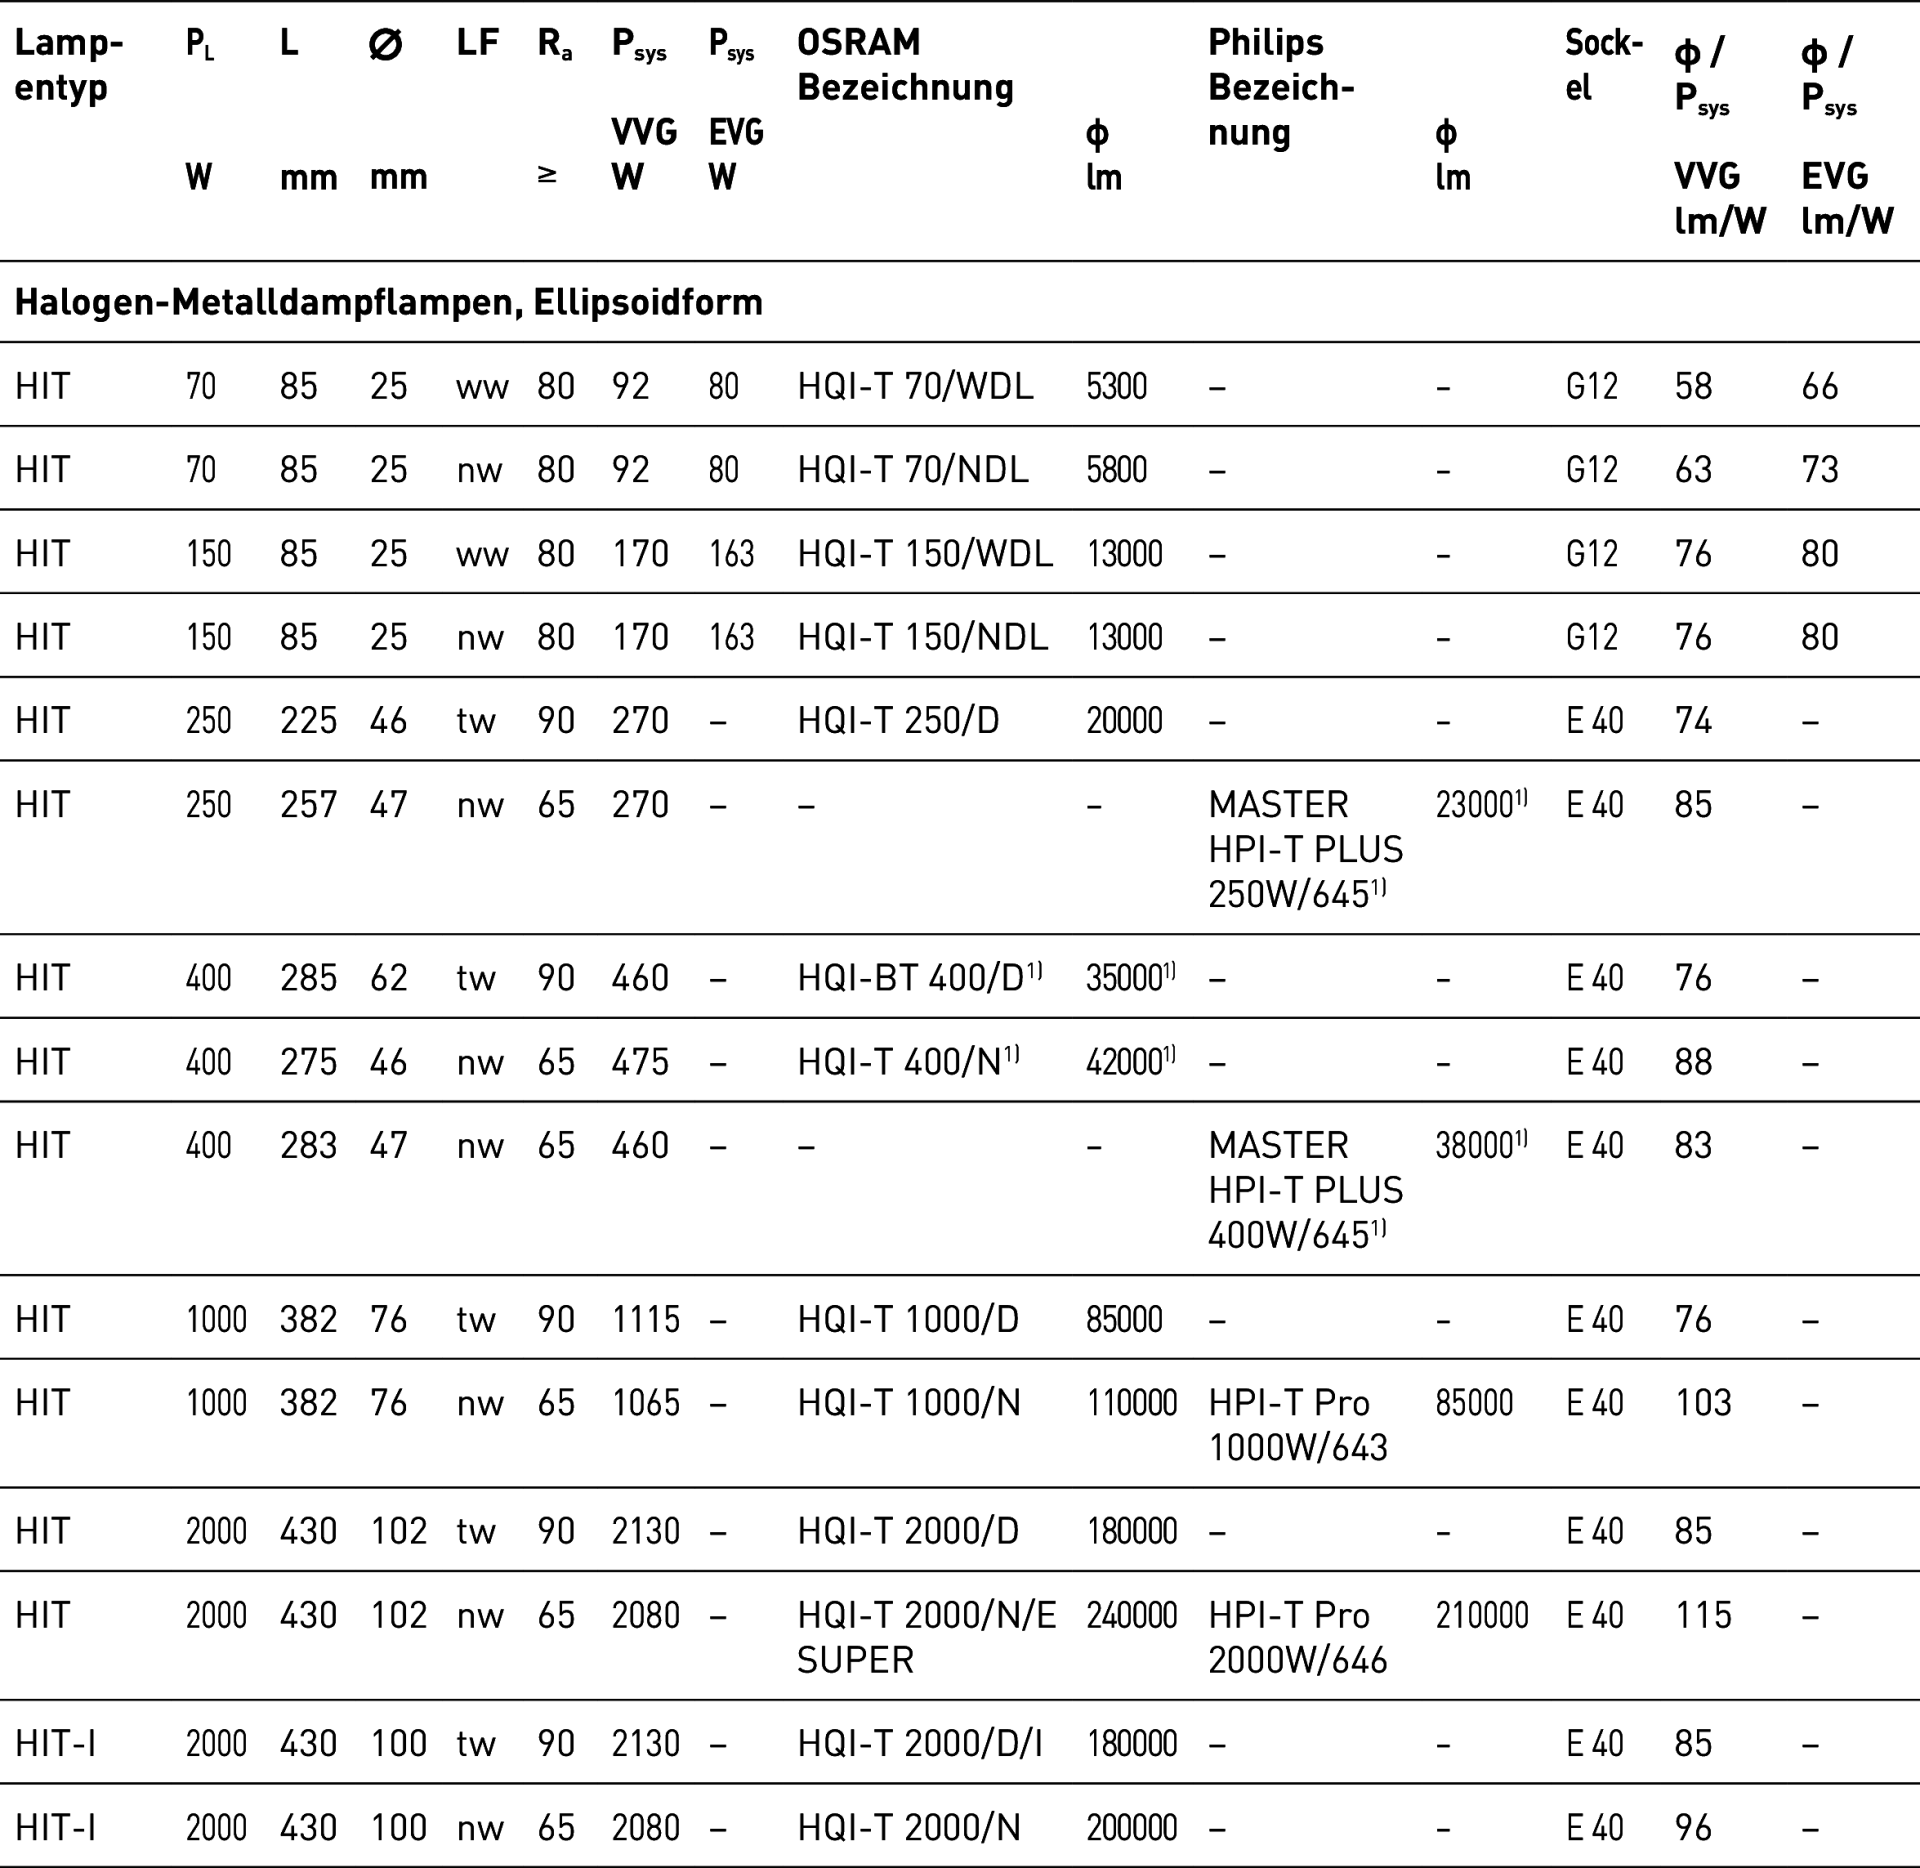Click the efficacy value '83'
Viewport: 1920px width, 1868px height.
pyautogui.click(x=1694, y=1145)
